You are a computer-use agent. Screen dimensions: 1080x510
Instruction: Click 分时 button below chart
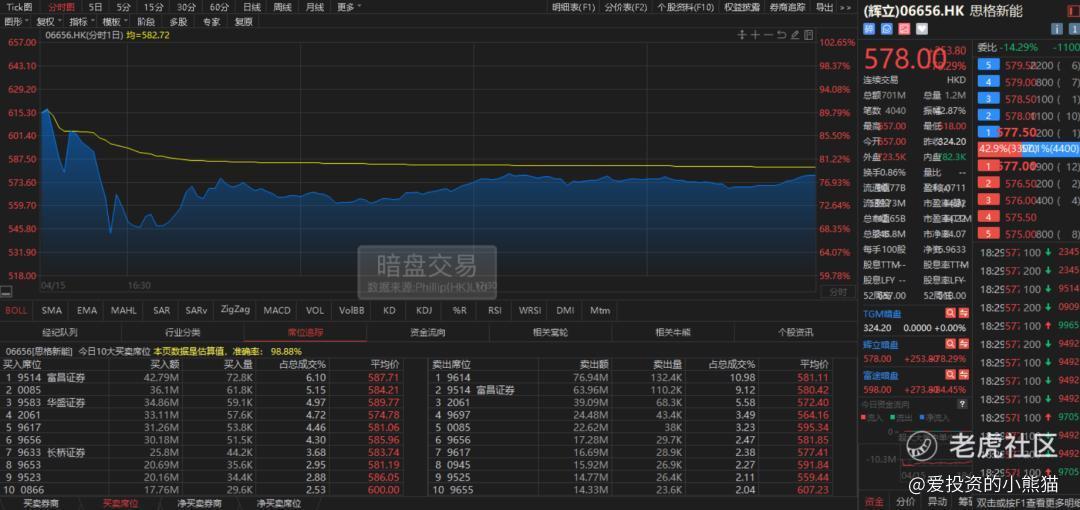click(x=838, y=292)
